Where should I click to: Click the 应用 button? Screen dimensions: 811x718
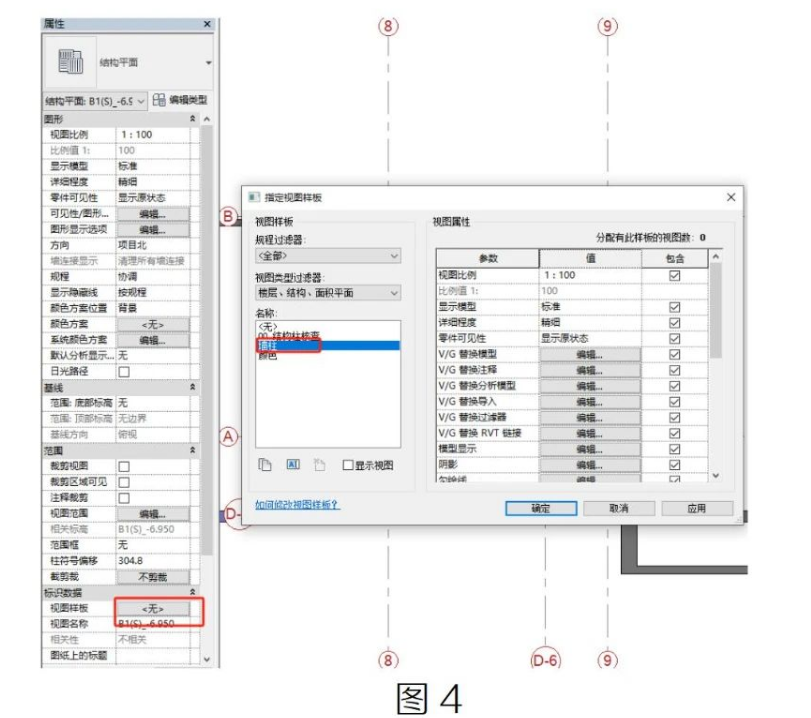[697, 508]
